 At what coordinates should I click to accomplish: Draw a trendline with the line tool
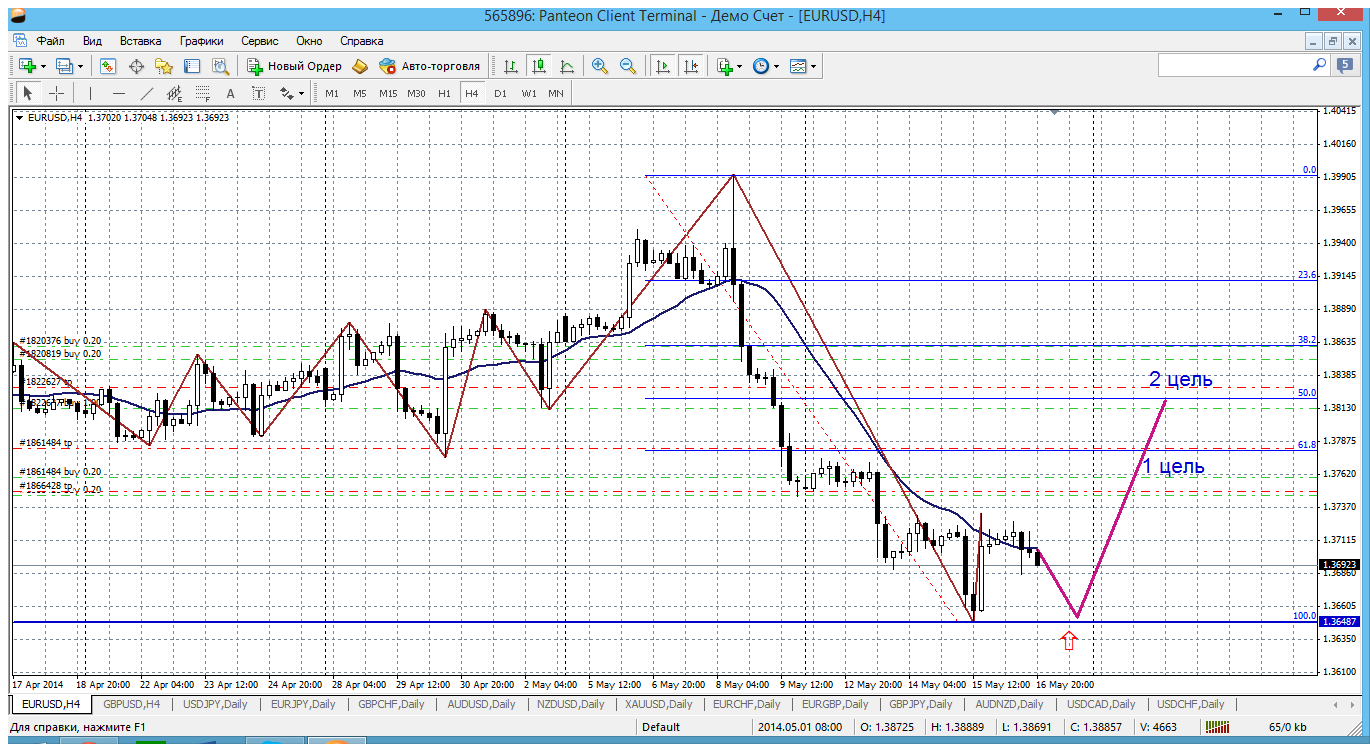[x=147, y=93]
